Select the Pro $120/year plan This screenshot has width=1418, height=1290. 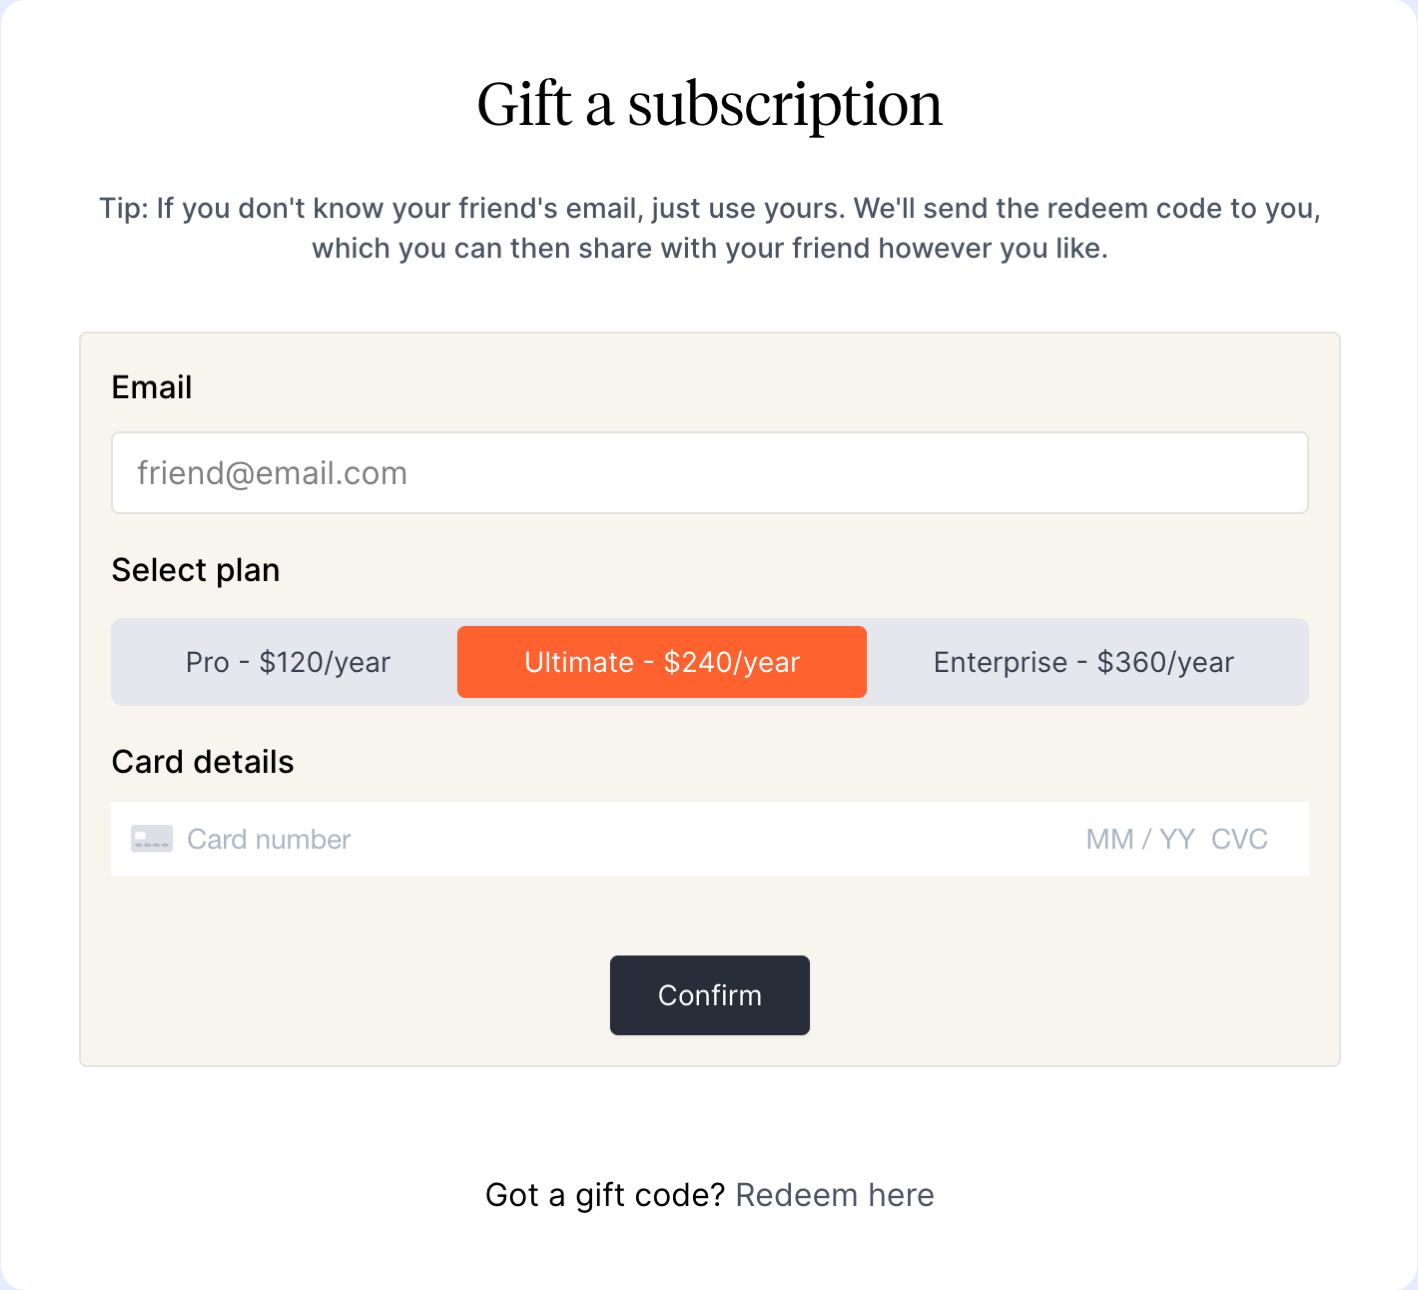pyautogui.click(x=287, y=662)
